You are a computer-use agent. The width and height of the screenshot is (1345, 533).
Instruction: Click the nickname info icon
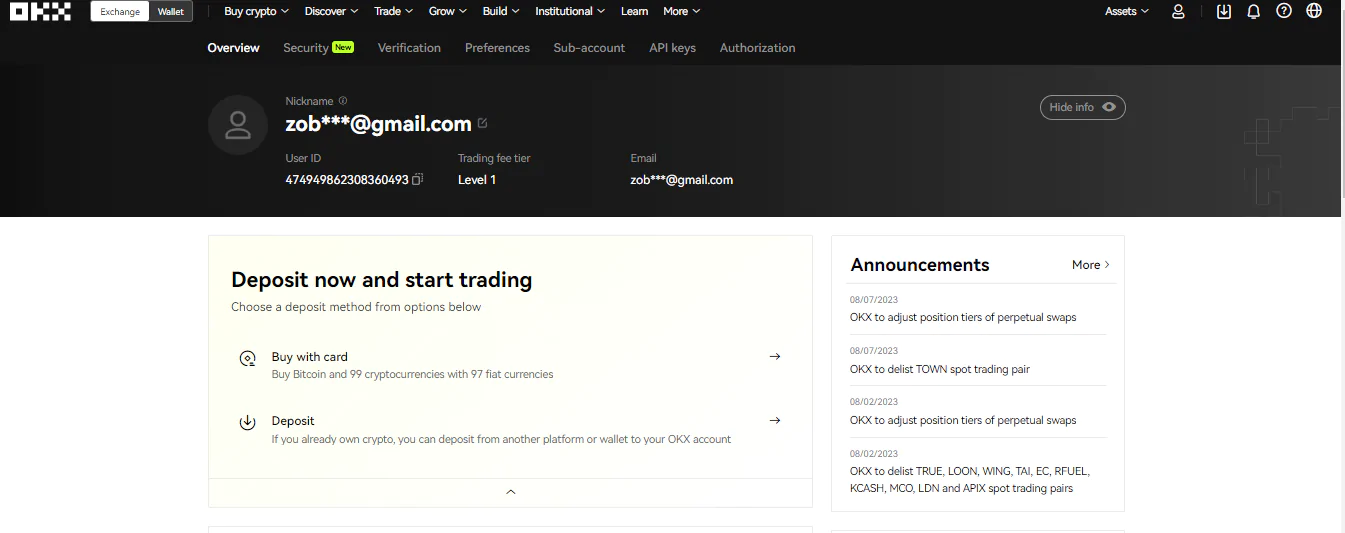[x=343, y=101]
